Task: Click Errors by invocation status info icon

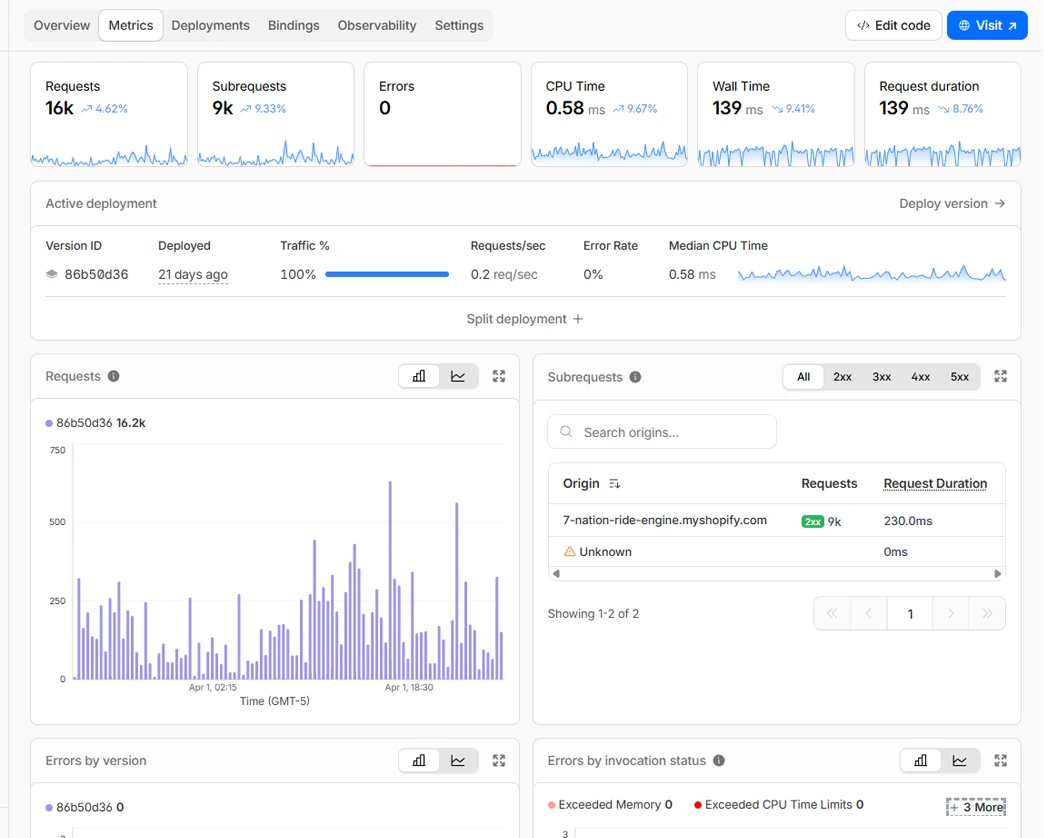Action: click(718, 761)
